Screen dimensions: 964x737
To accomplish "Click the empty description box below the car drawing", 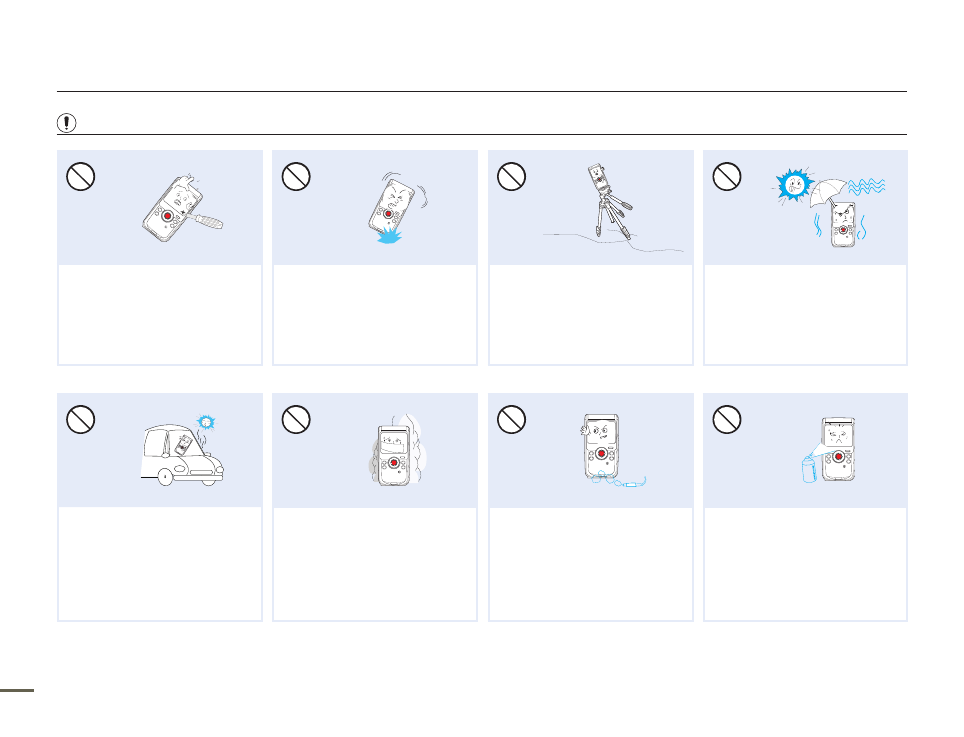I will [160, 564].
